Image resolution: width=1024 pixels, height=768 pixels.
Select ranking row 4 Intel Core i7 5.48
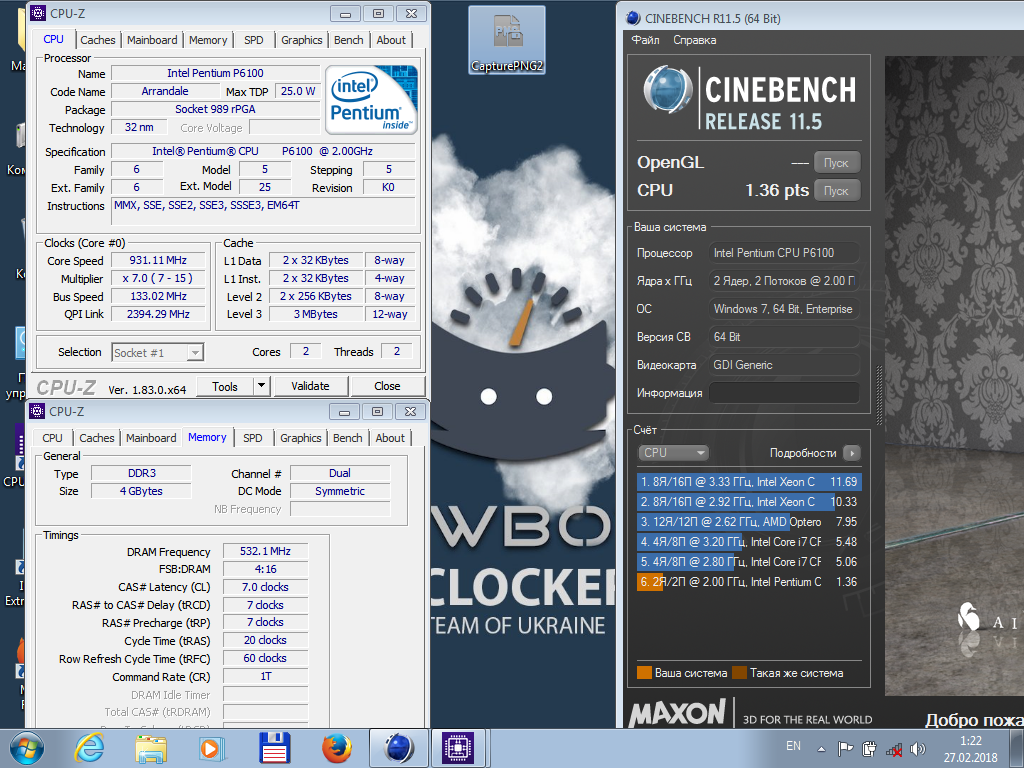(x=749, y=542)
